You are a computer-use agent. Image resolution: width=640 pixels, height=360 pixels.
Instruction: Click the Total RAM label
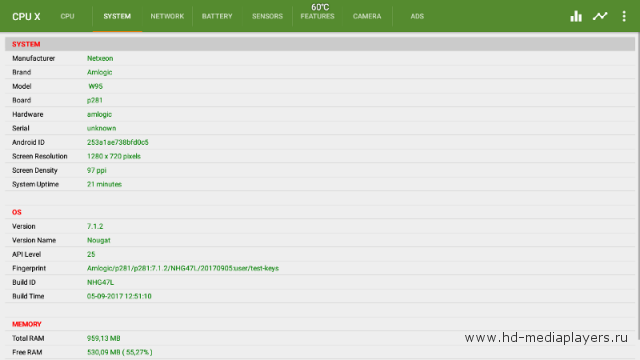[x=28, y=338]
